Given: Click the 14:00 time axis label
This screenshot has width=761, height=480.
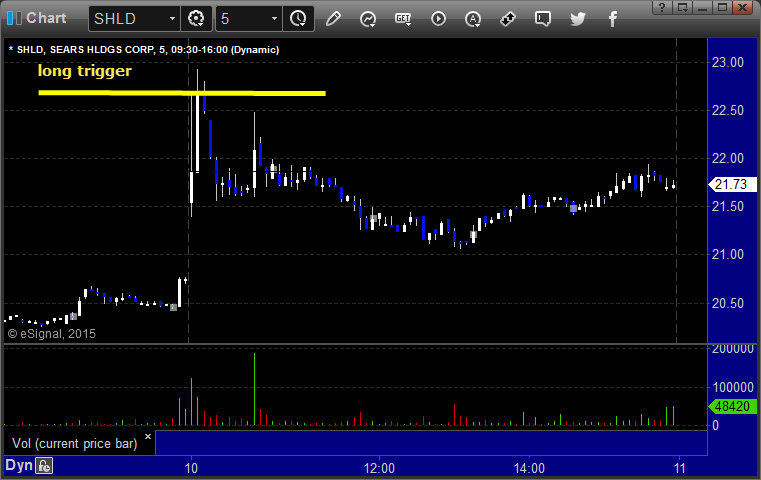Looking at the screenshot, I should click(529, 468).
